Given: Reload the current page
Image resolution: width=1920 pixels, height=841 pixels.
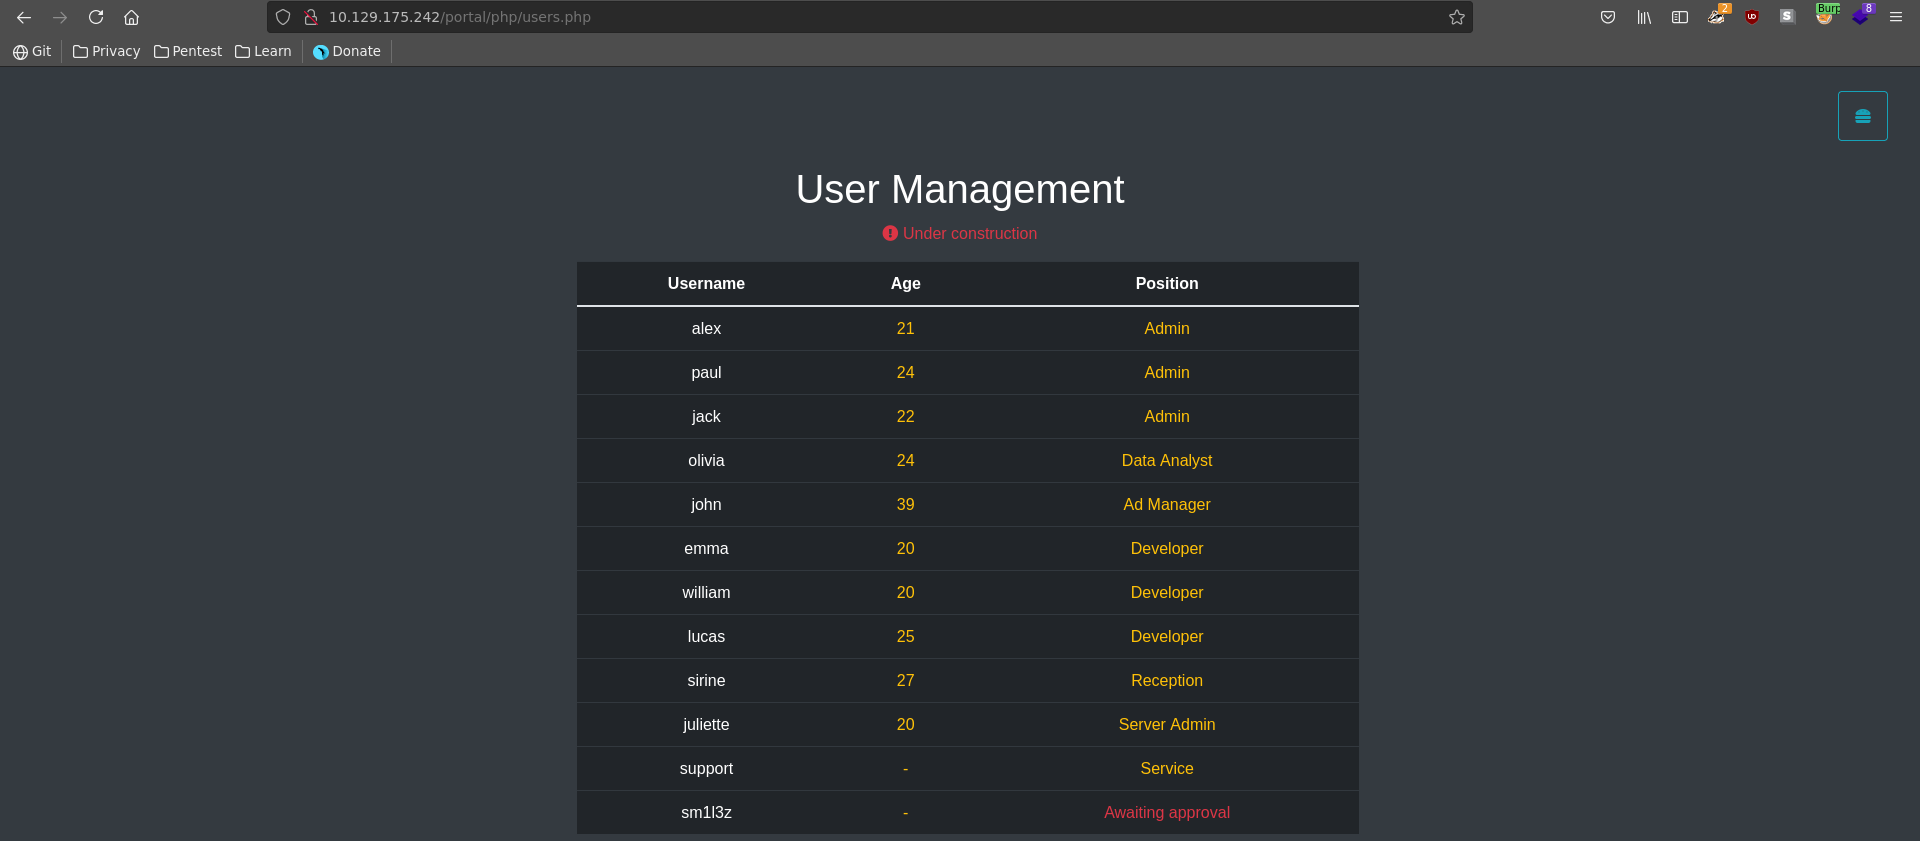Looking at the screenshot, I should (96, 17).
